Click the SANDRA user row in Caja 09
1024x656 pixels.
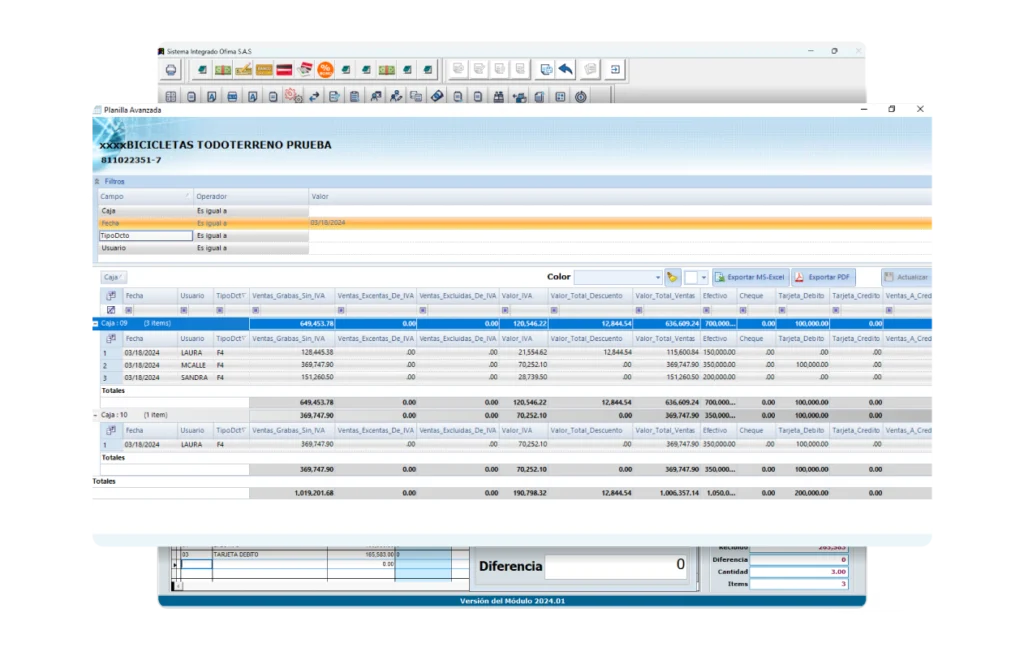click(515, 378)
